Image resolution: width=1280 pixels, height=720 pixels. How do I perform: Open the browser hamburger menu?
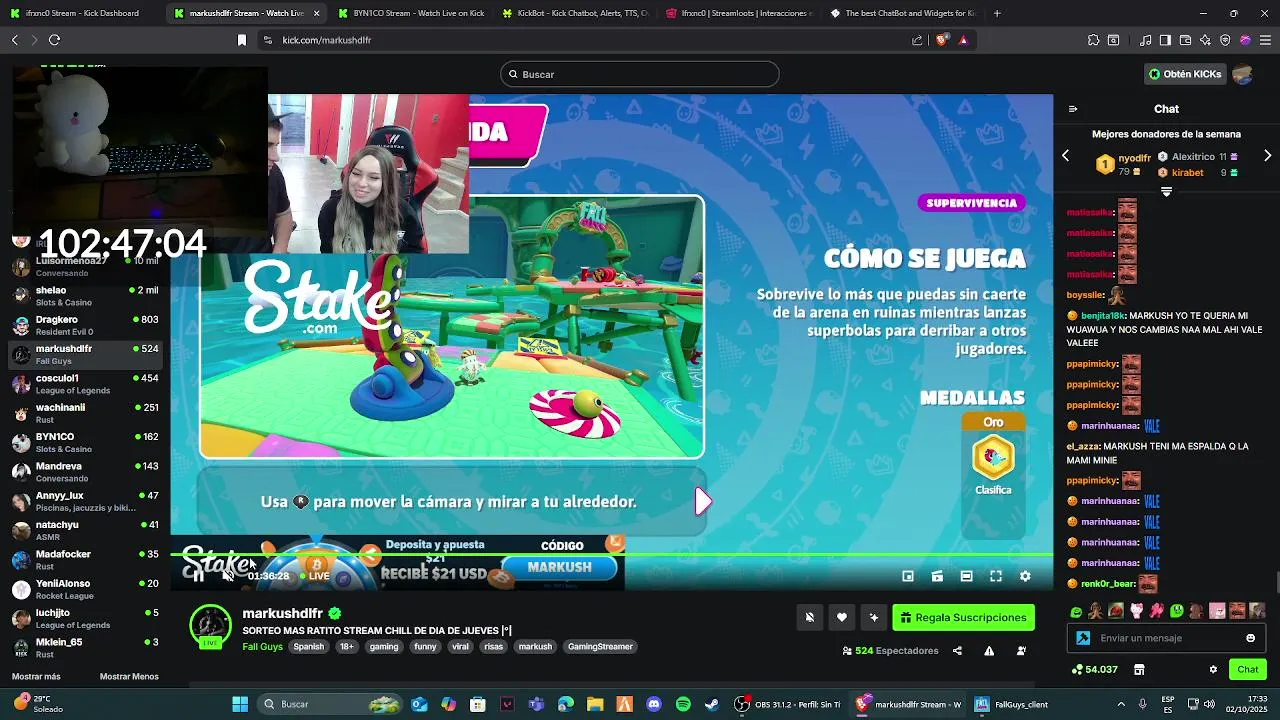coord(1265,40)
